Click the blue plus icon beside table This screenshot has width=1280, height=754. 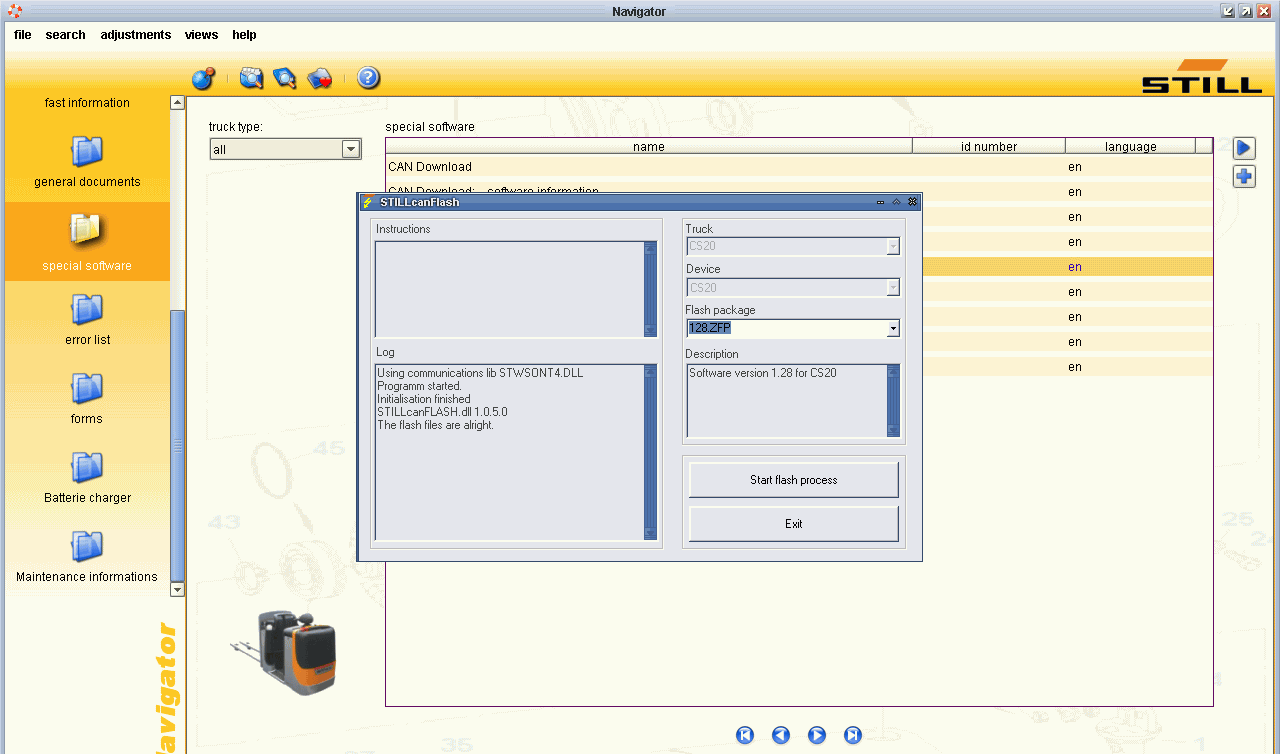1244,177
